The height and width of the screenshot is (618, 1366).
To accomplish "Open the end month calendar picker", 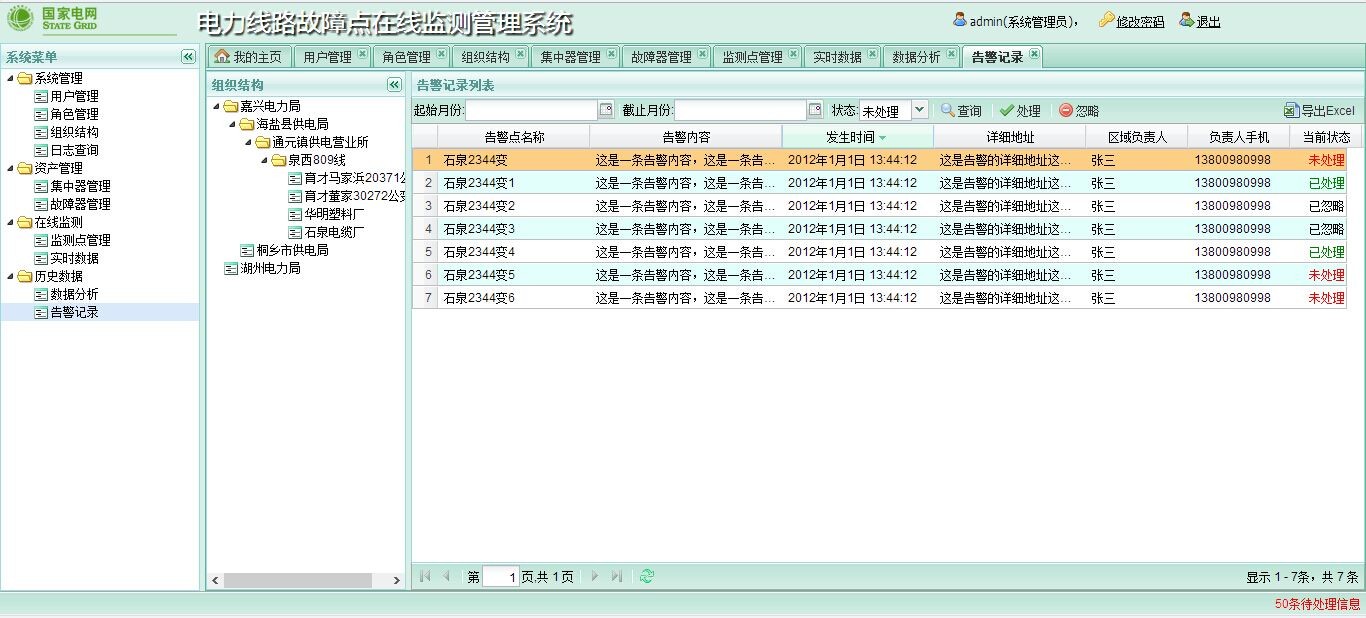I will click(815, 110).
